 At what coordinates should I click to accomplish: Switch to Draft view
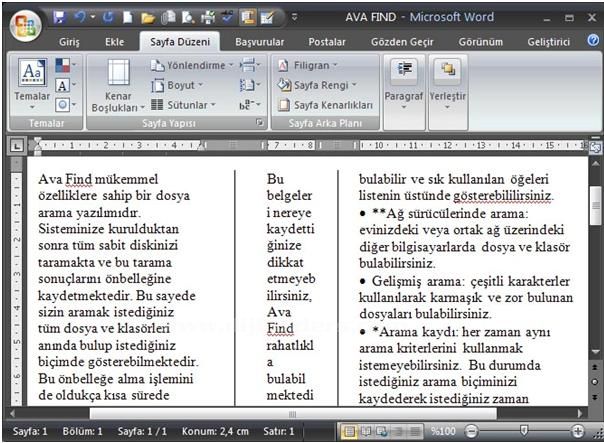414,431
